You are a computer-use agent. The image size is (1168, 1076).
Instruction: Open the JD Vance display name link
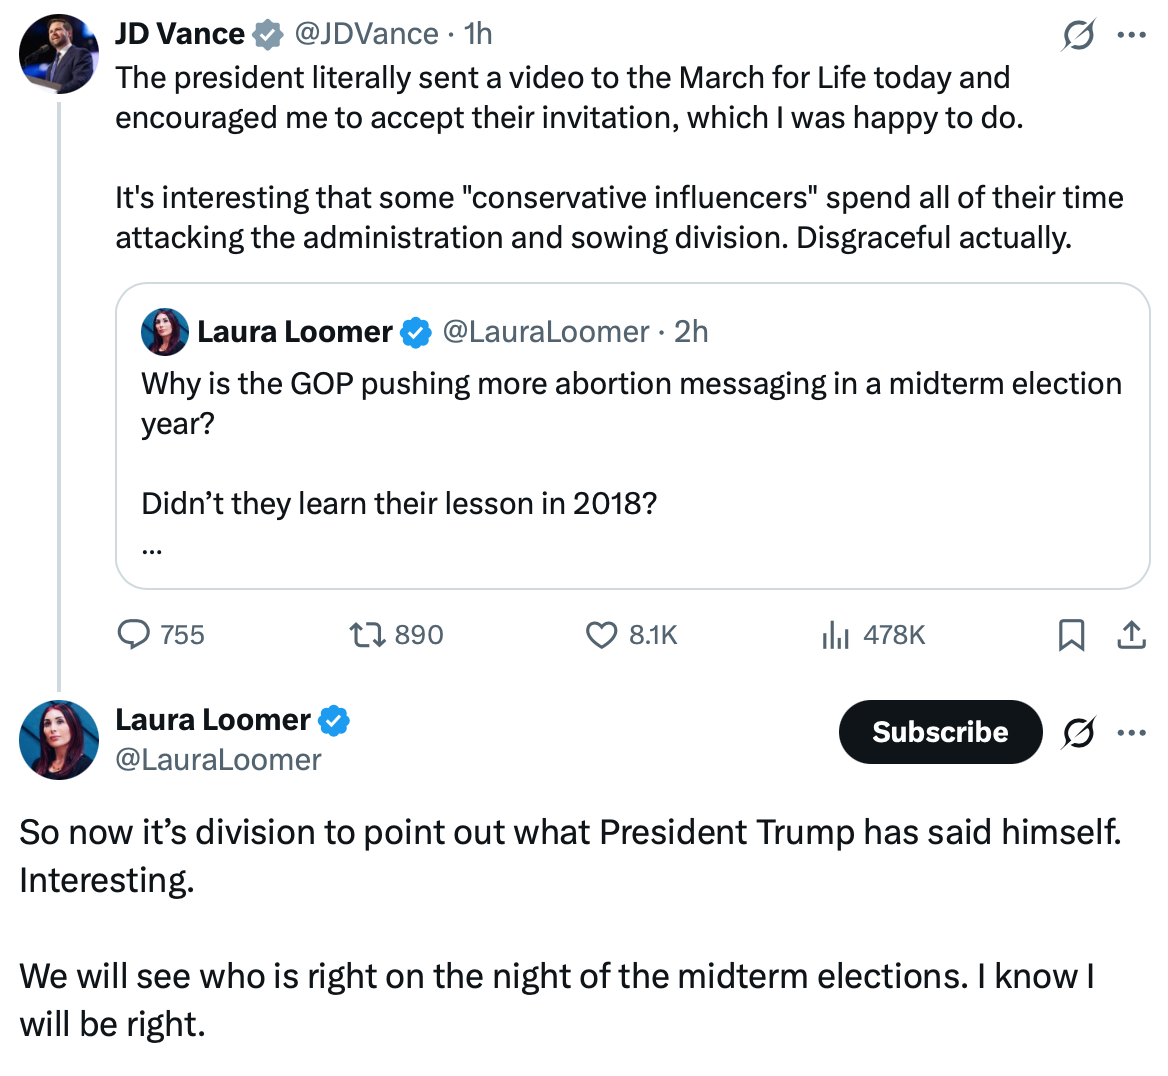[180, 34]
